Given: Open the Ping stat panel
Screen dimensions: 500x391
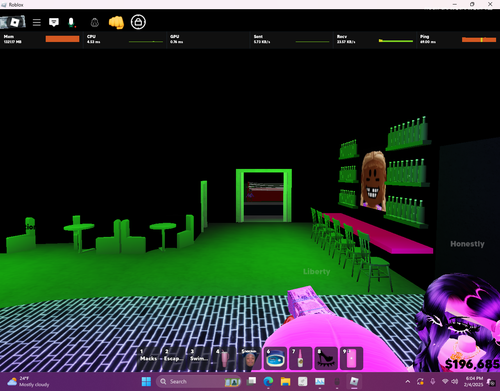Looking at the screenshot, I should click(x=458, y=40).
